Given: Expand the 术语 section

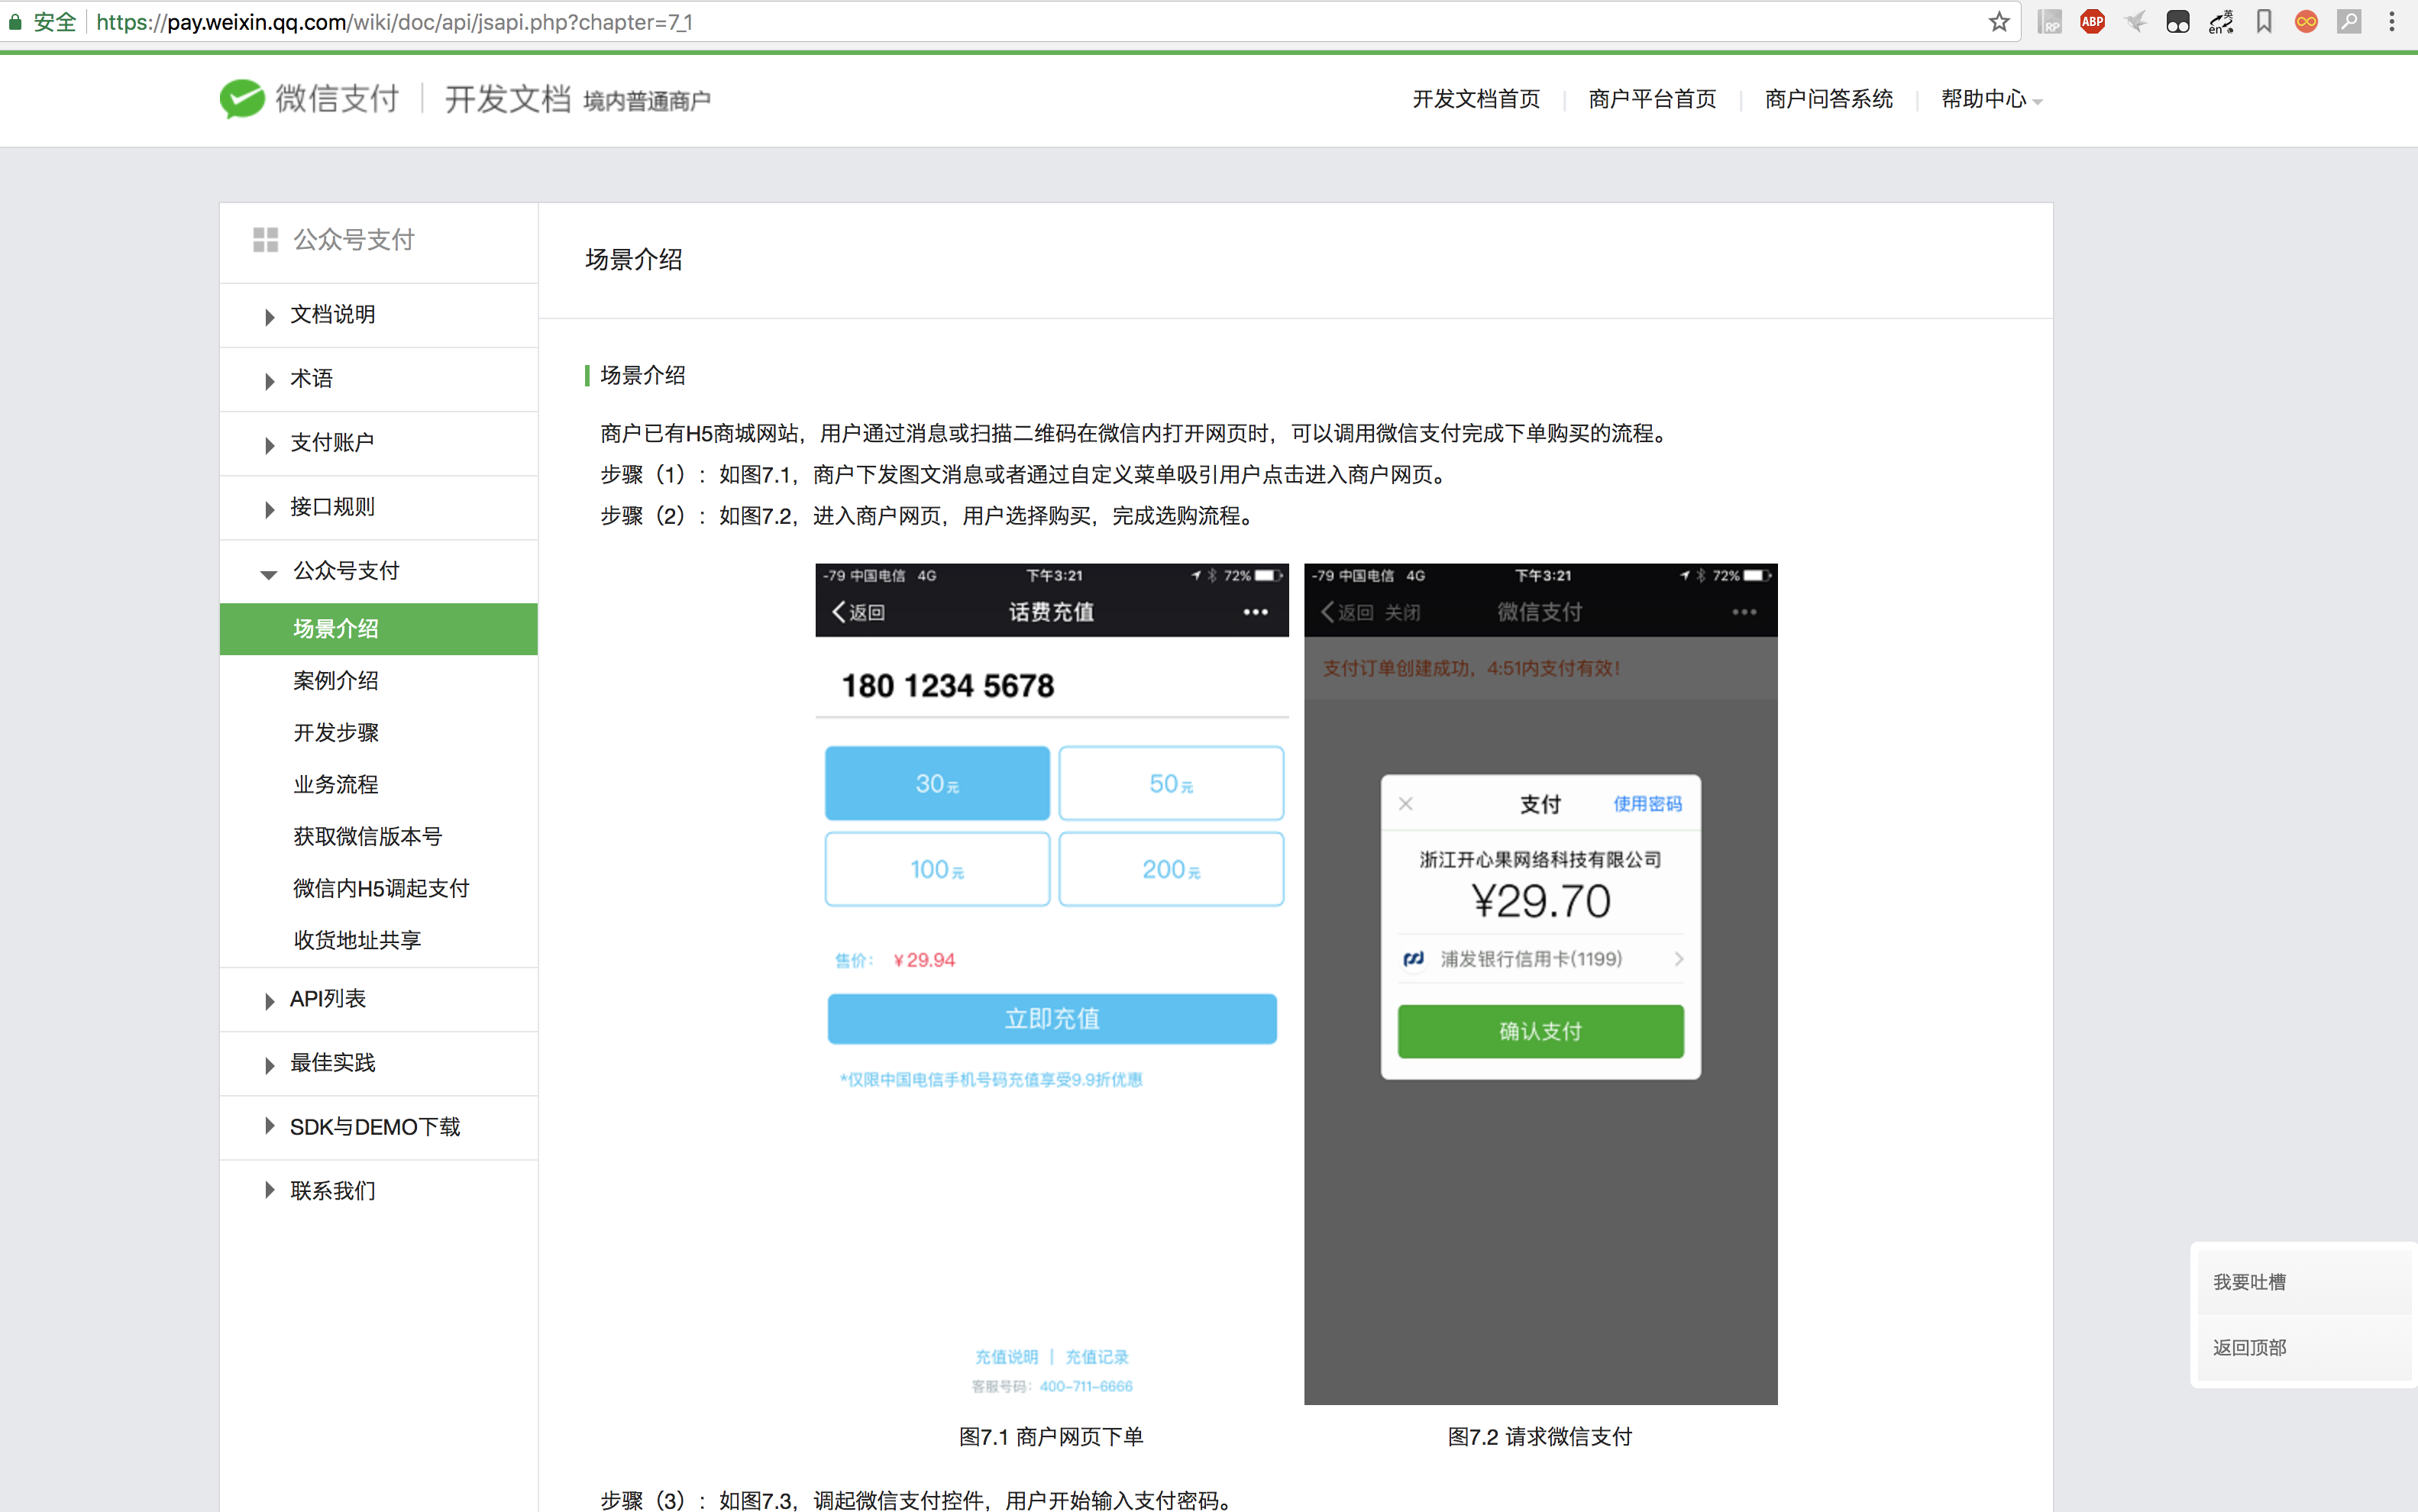Looking at the screenshot, I should pyautogui.click(x=379, y=379).
